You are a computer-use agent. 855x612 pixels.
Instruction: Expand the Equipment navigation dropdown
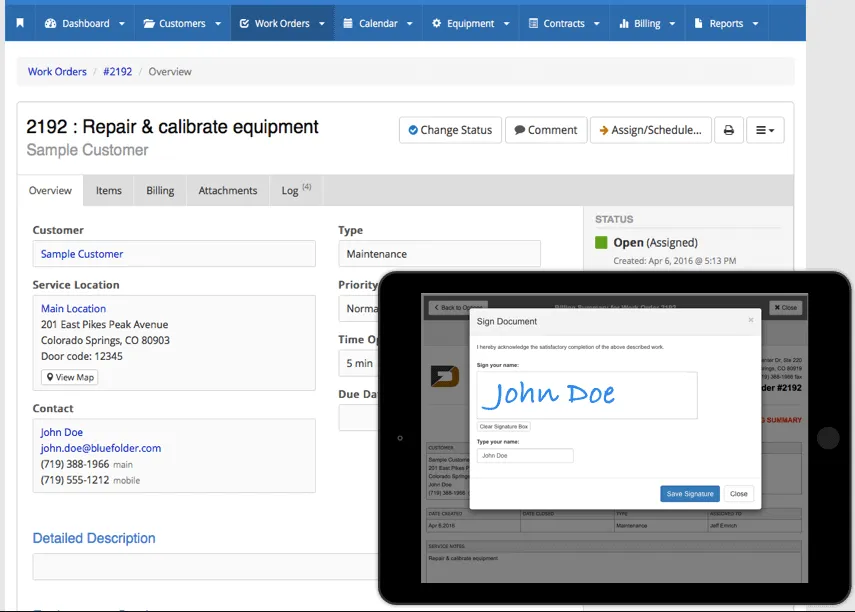point(471,23)
